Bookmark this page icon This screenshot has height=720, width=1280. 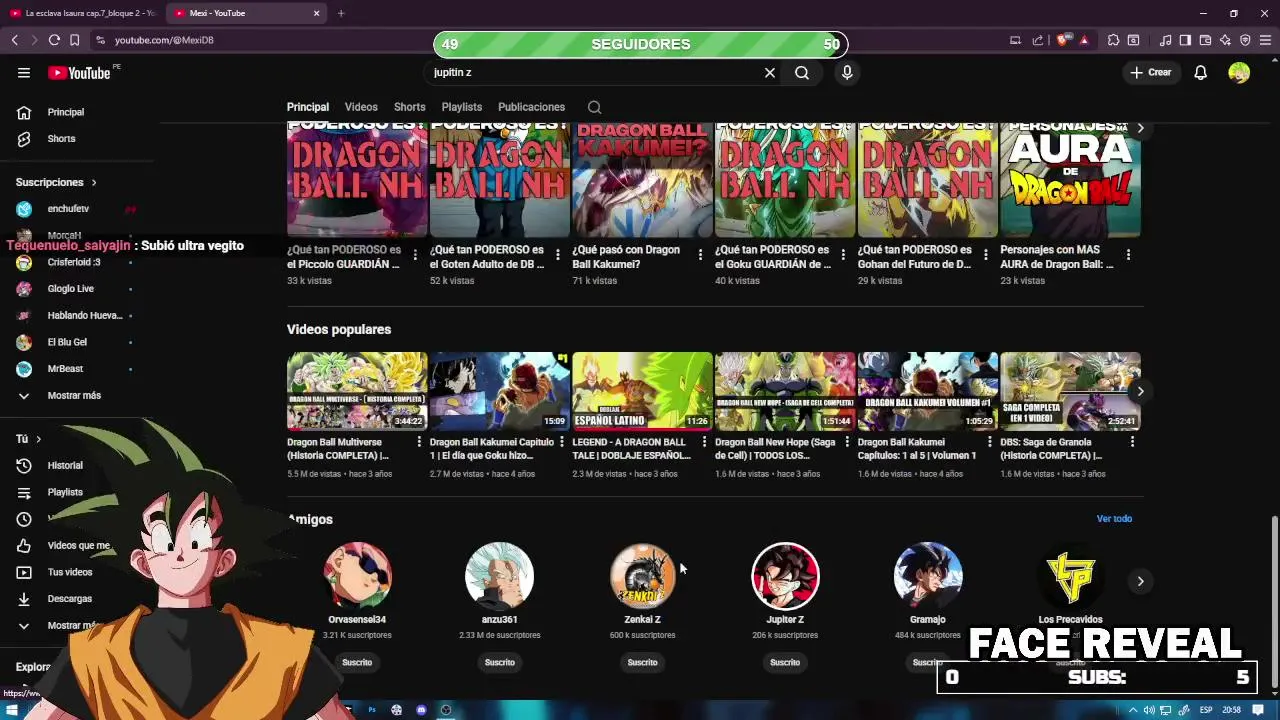(74, 40)
